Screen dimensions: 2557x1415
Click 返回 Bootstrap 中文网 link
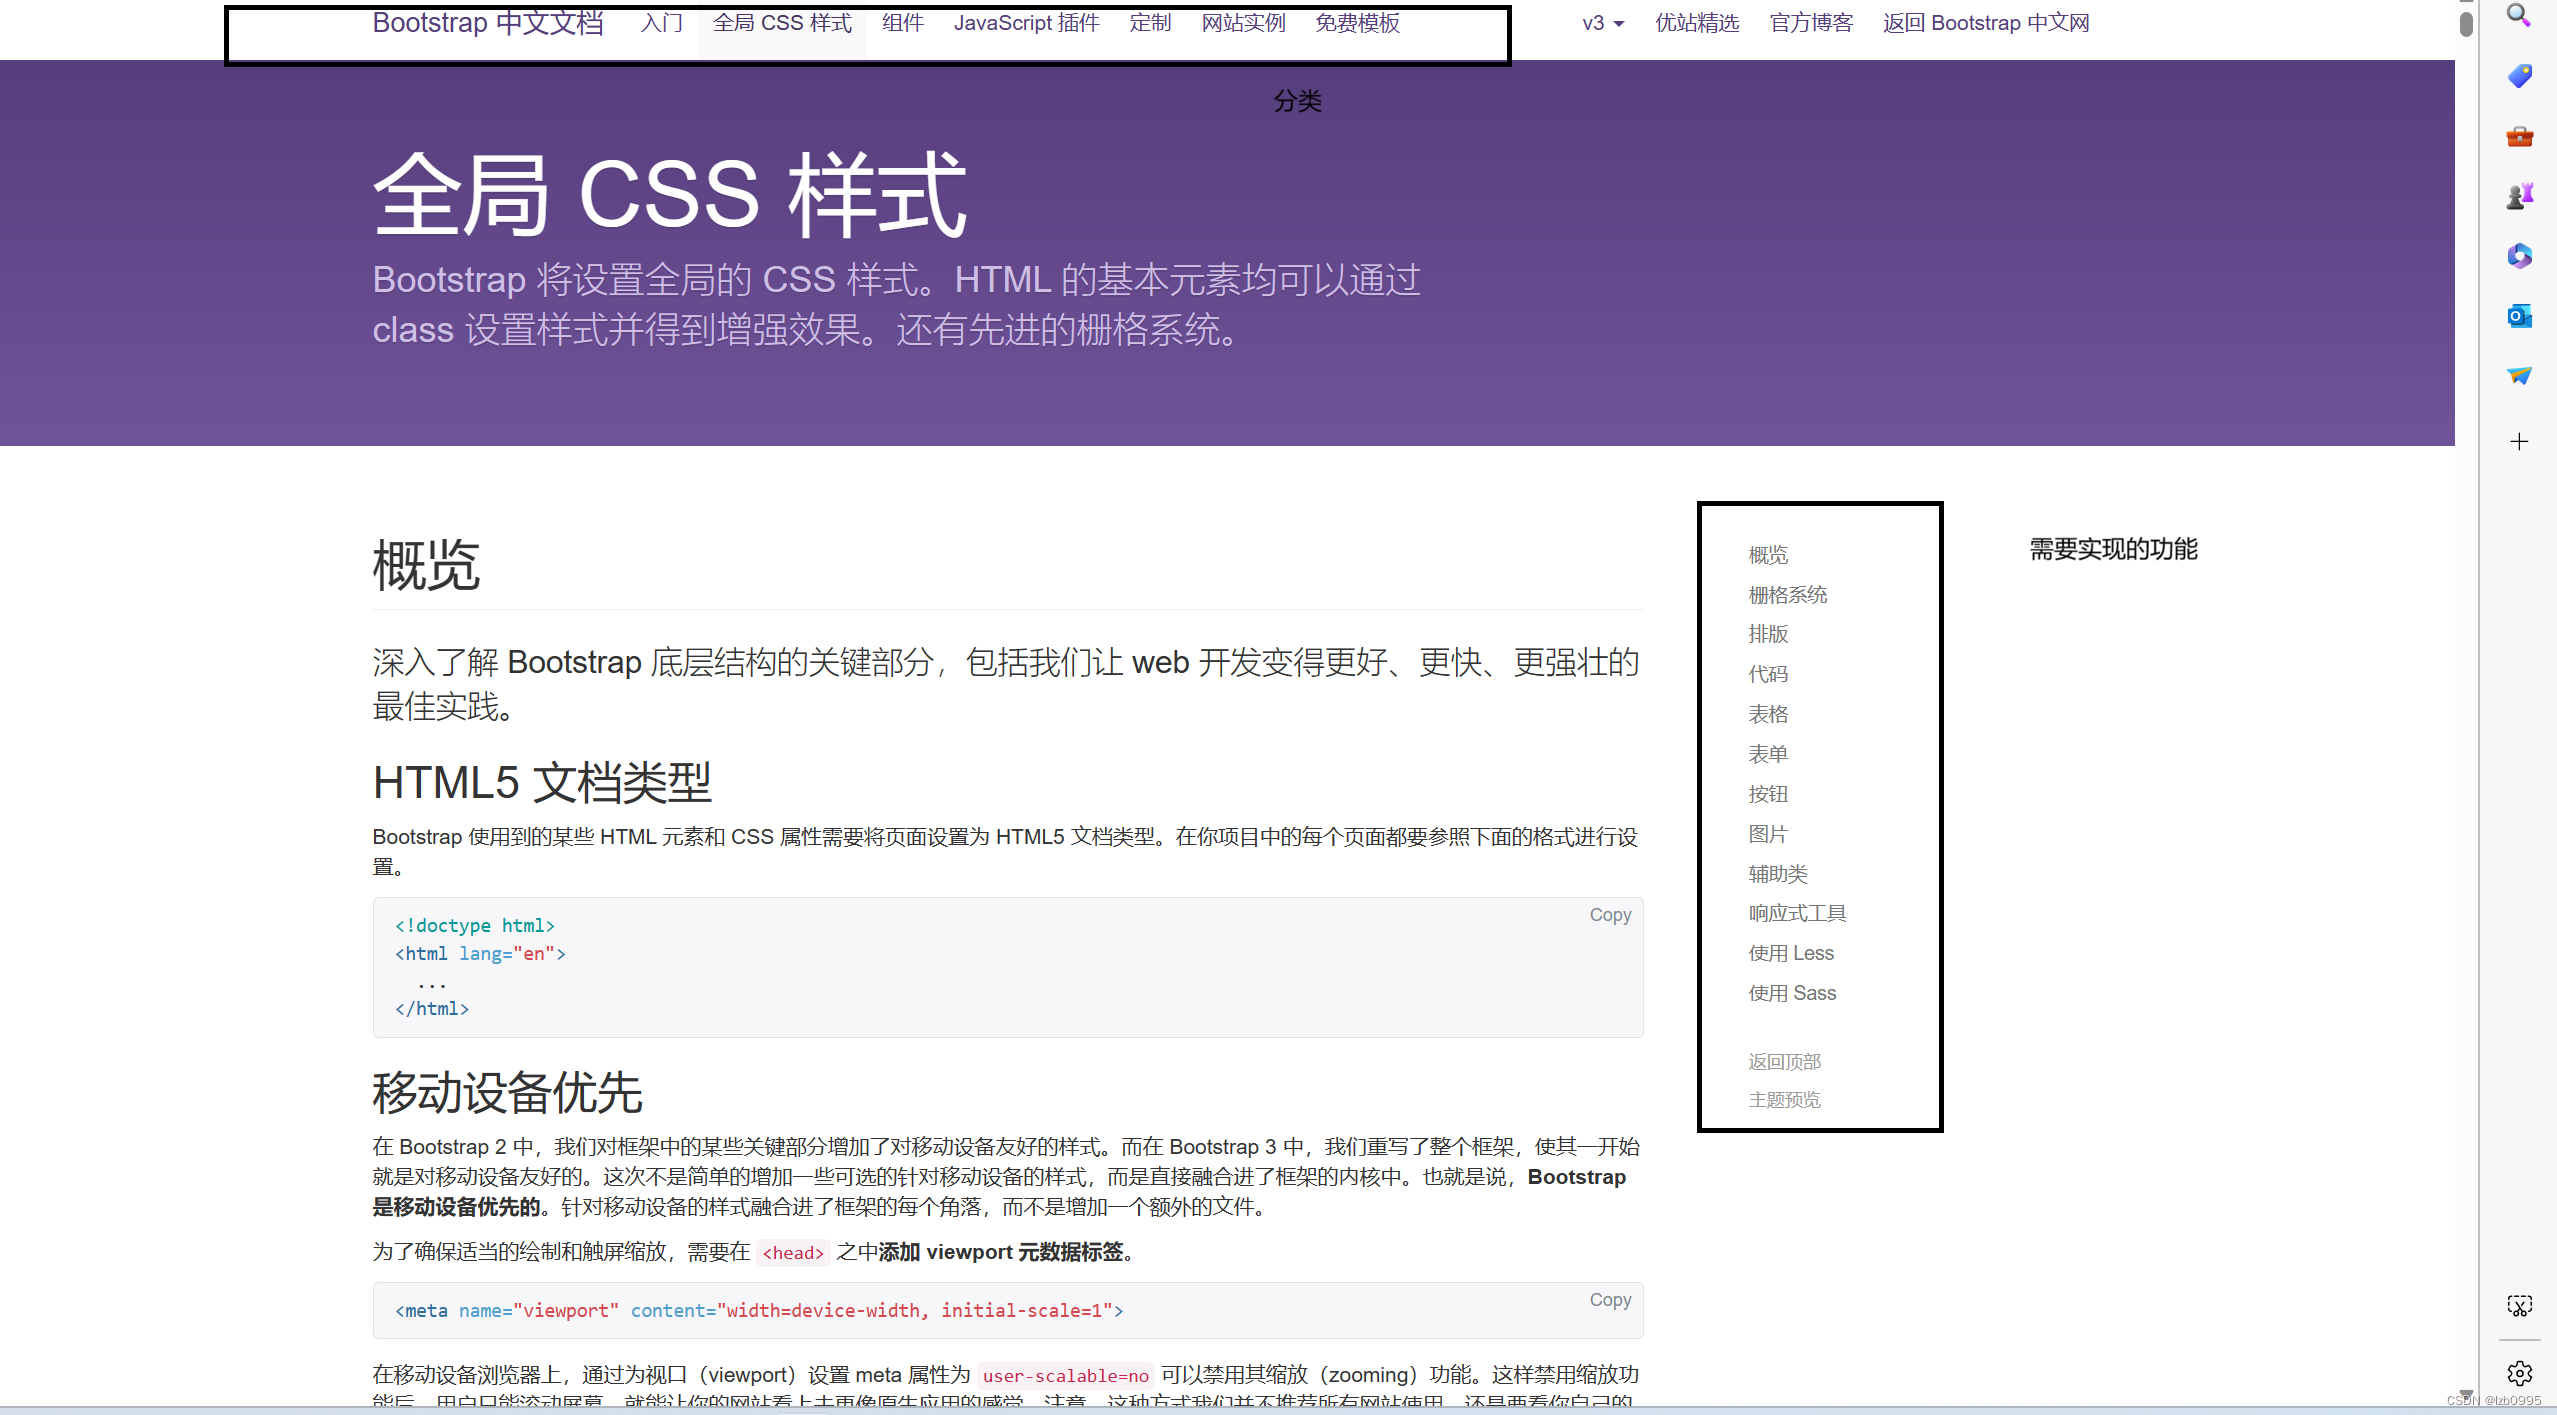coord(1986,23)
